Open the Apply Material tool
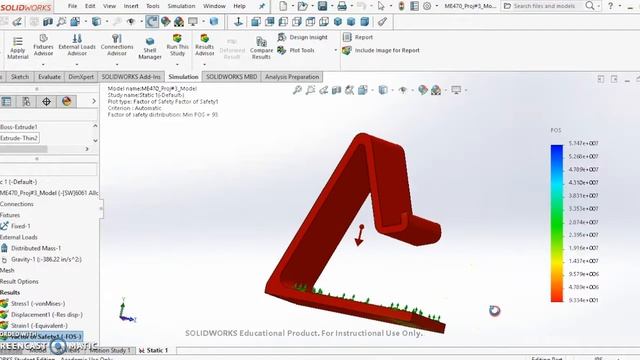This screenshot has height=360, width=640. point(18,48)
